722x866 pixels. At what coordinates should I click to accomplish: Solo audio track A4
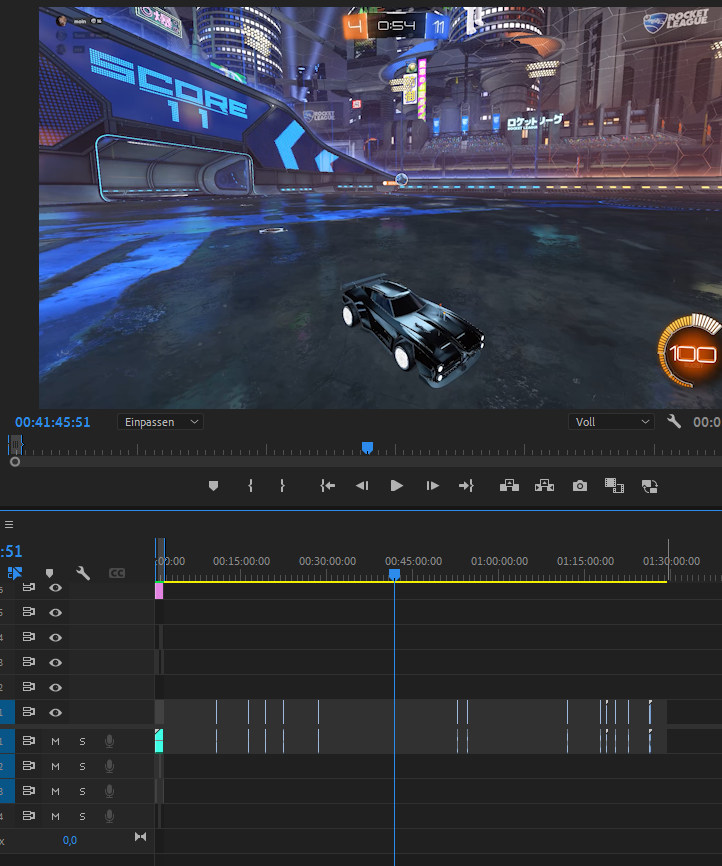pos(82,816)
